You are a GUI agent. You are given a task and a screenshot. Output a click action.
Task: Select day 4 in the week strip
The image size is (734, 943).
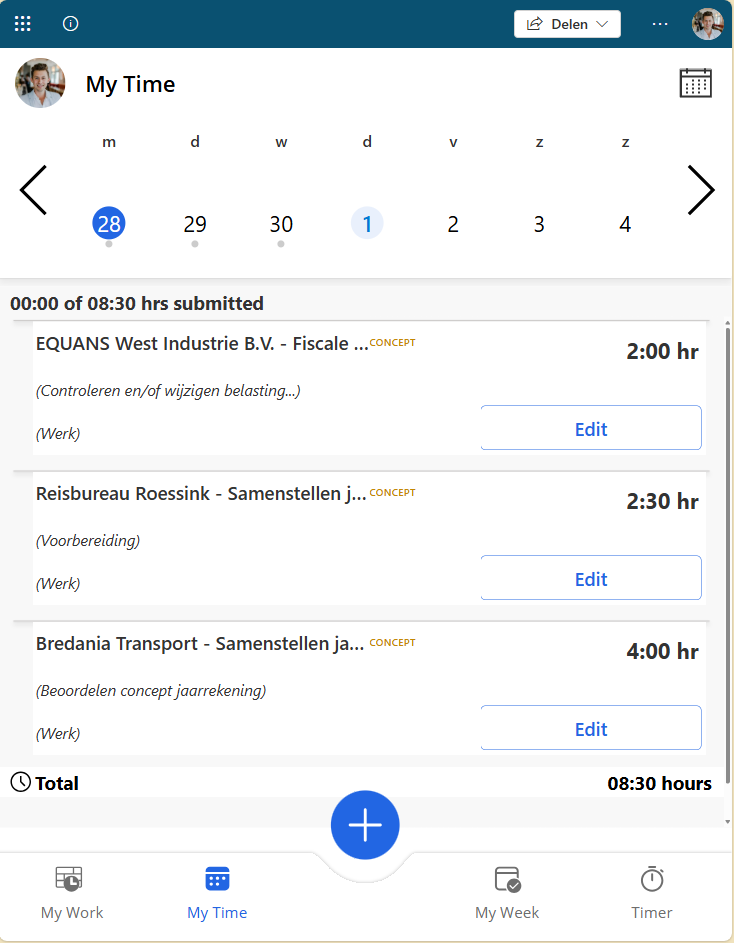[625, 224]
